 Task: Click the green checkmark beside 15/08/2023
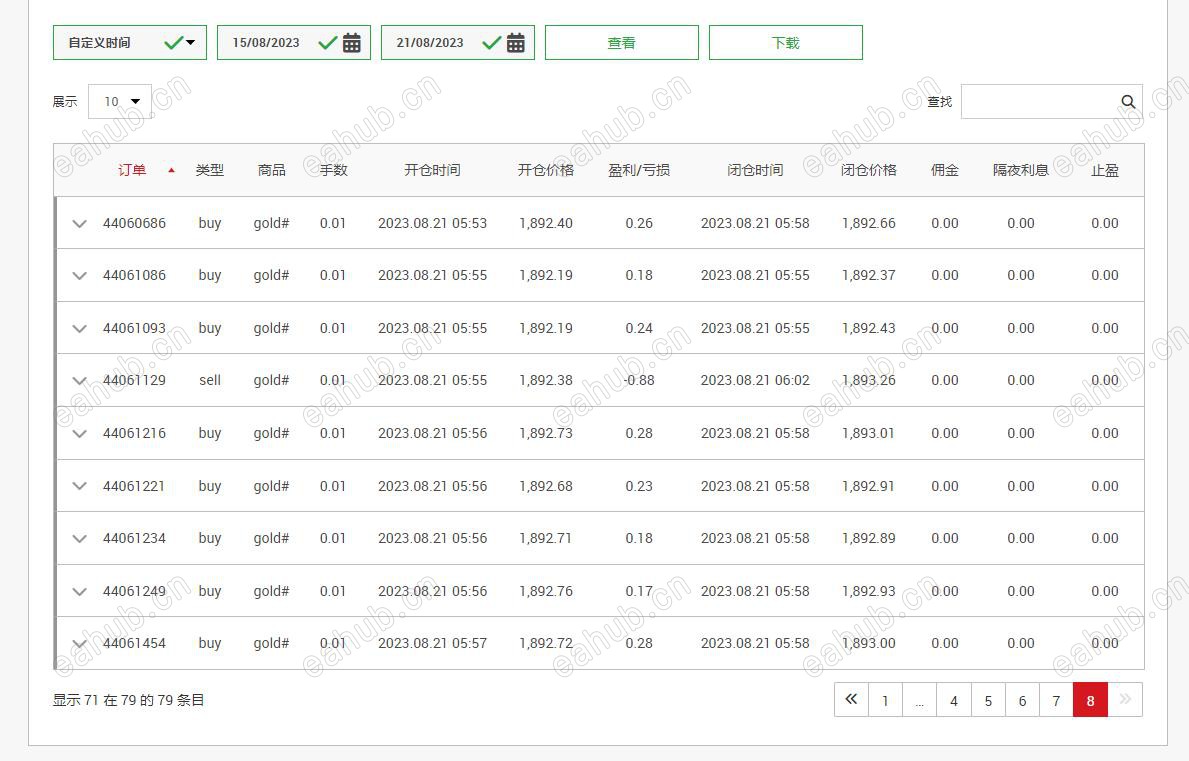point(327,42)
